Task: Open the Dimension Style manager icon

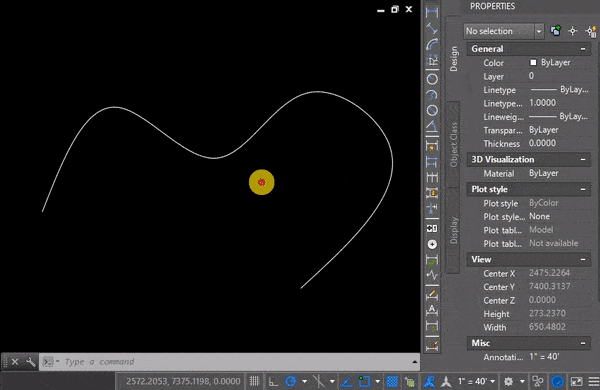Action: (432, 345)
